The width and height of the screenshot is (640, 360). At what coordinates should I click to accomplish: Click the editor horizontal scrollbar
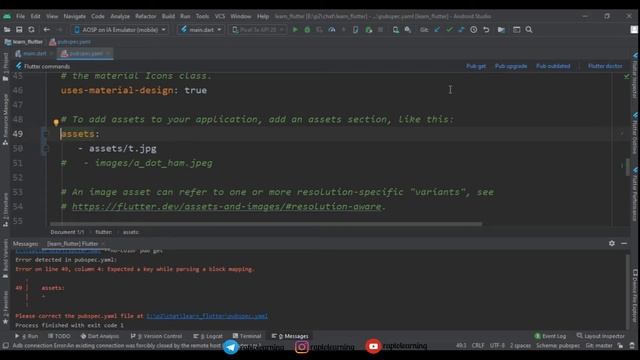[x=266, y=224]
